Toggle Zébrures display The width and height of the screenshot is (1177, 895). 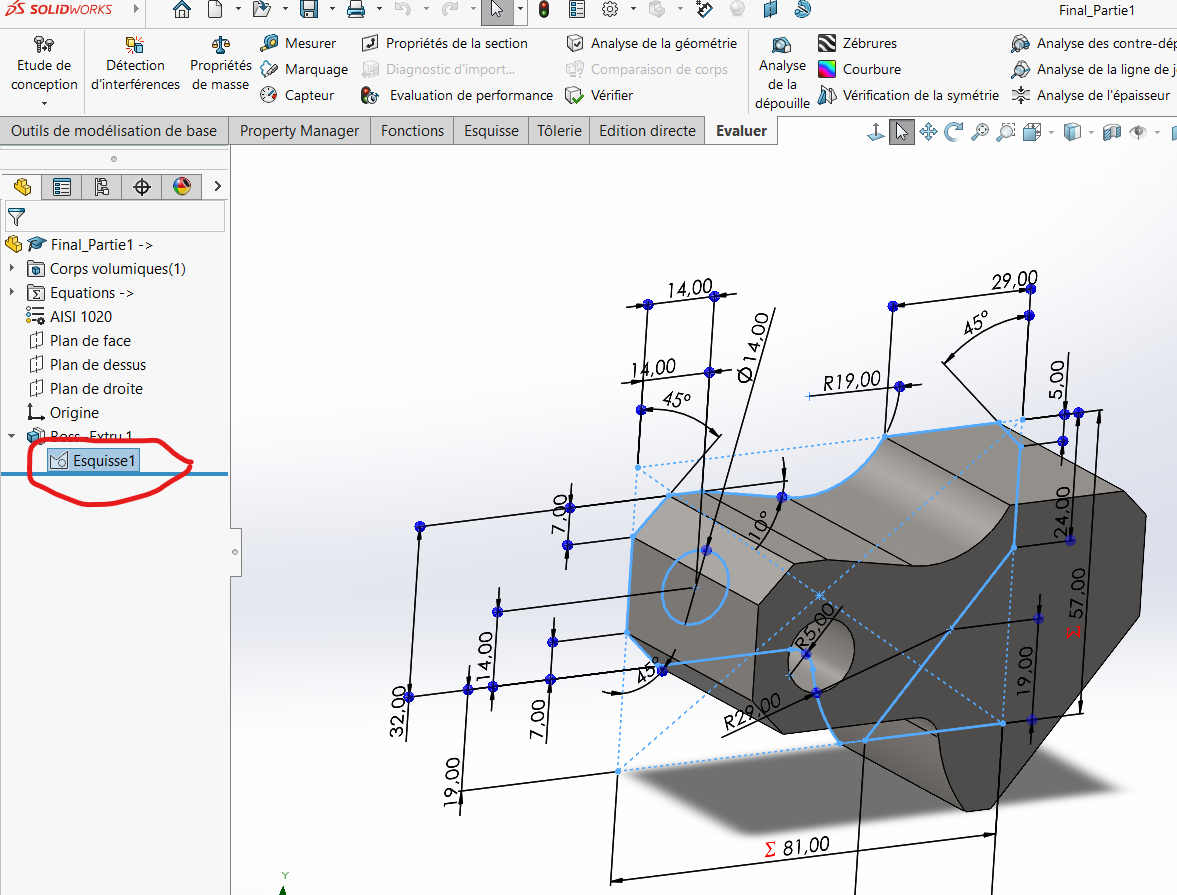[857, 44]
